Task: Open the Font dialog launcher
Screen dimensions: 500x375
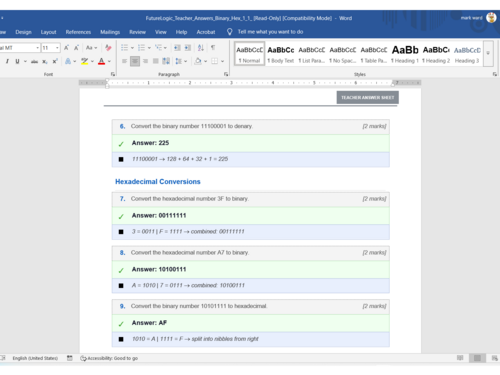Action: 113,74
